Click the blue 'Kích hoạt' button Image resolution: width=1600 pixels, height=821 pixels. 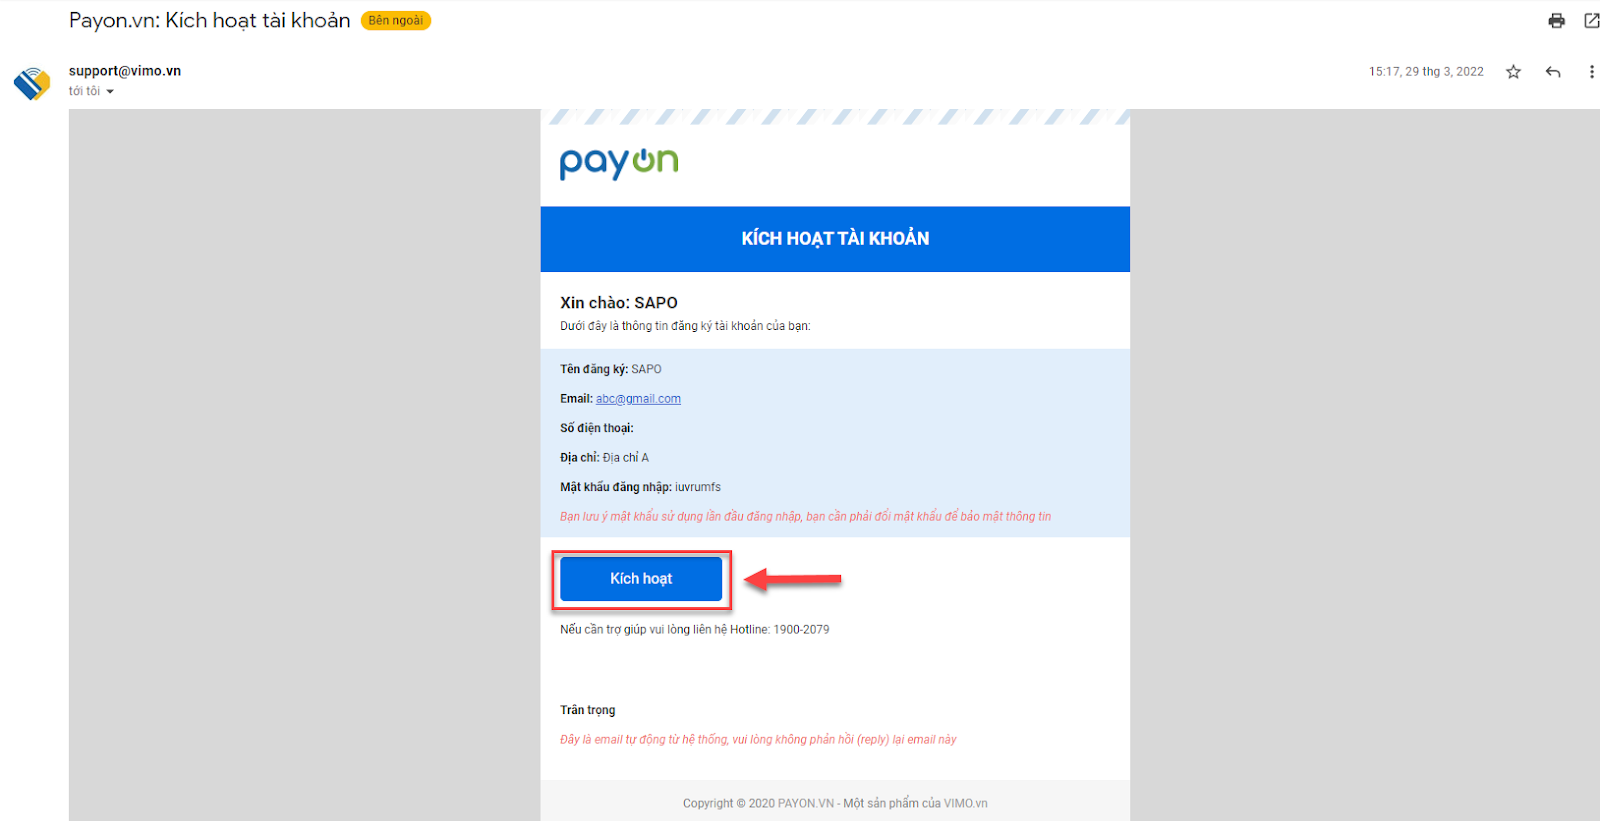point(641,579)
